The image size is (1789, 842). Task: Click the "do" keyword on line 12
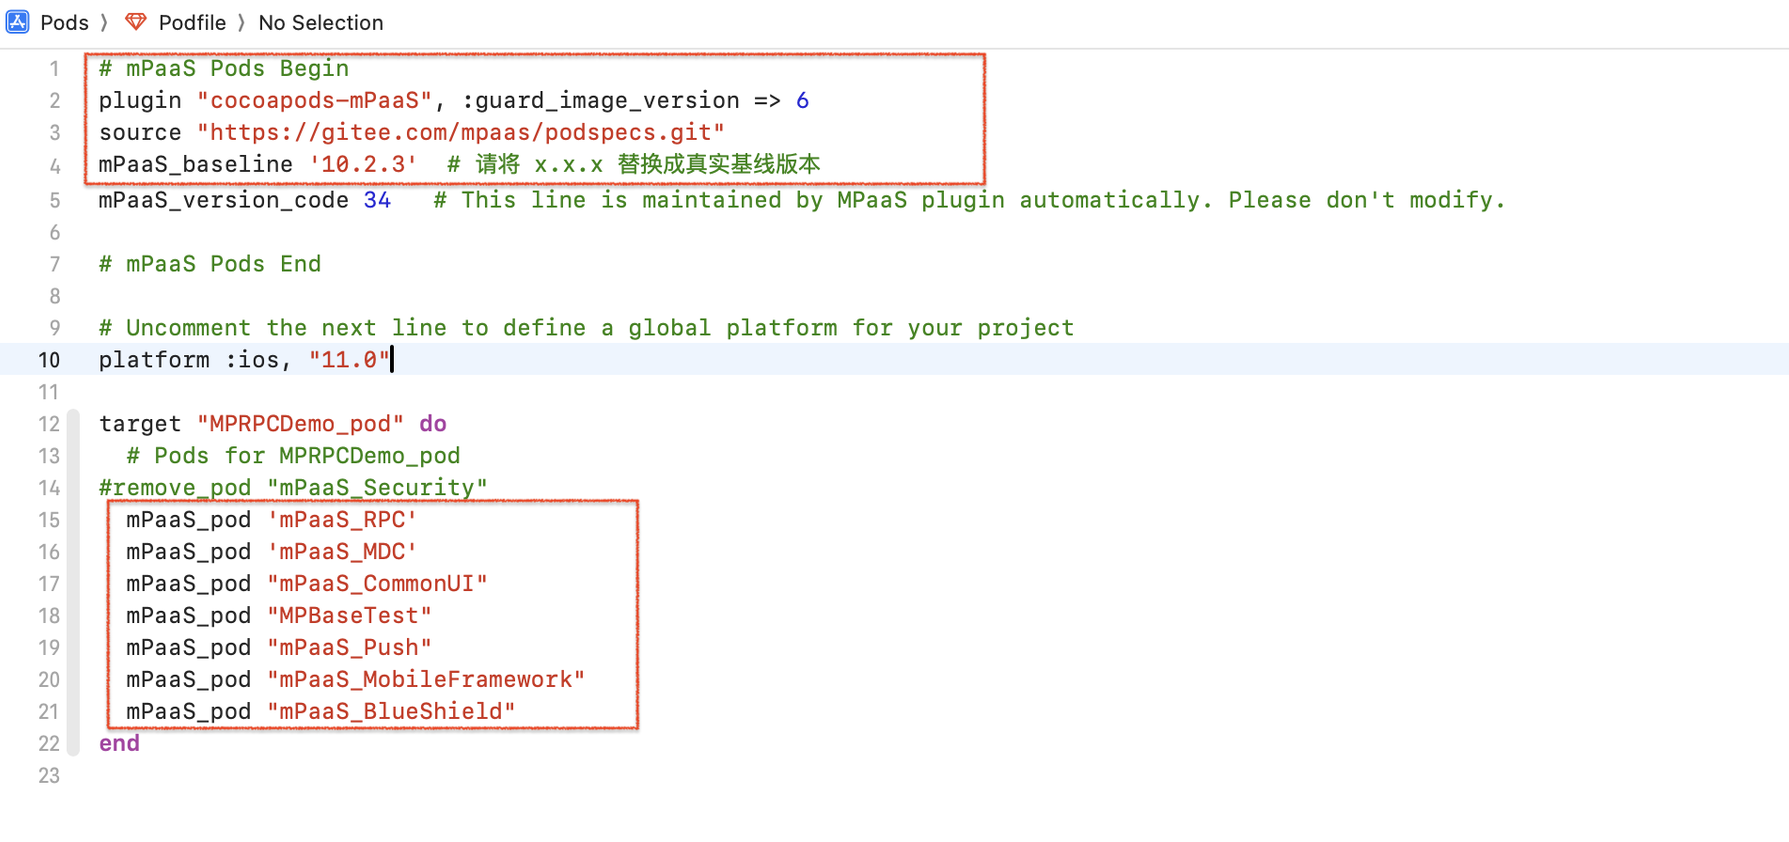point(433,424)
